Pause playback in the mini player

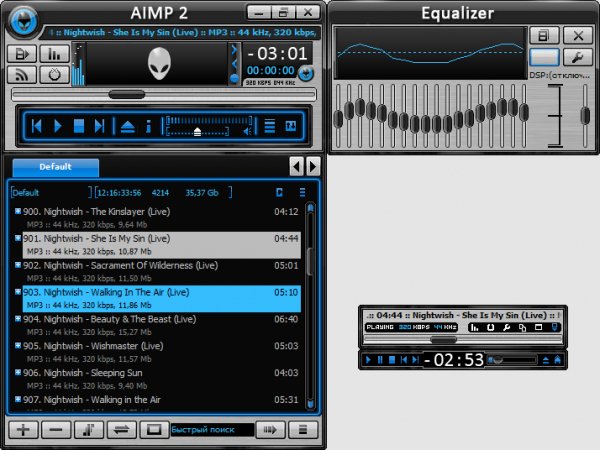pos(380,360)
